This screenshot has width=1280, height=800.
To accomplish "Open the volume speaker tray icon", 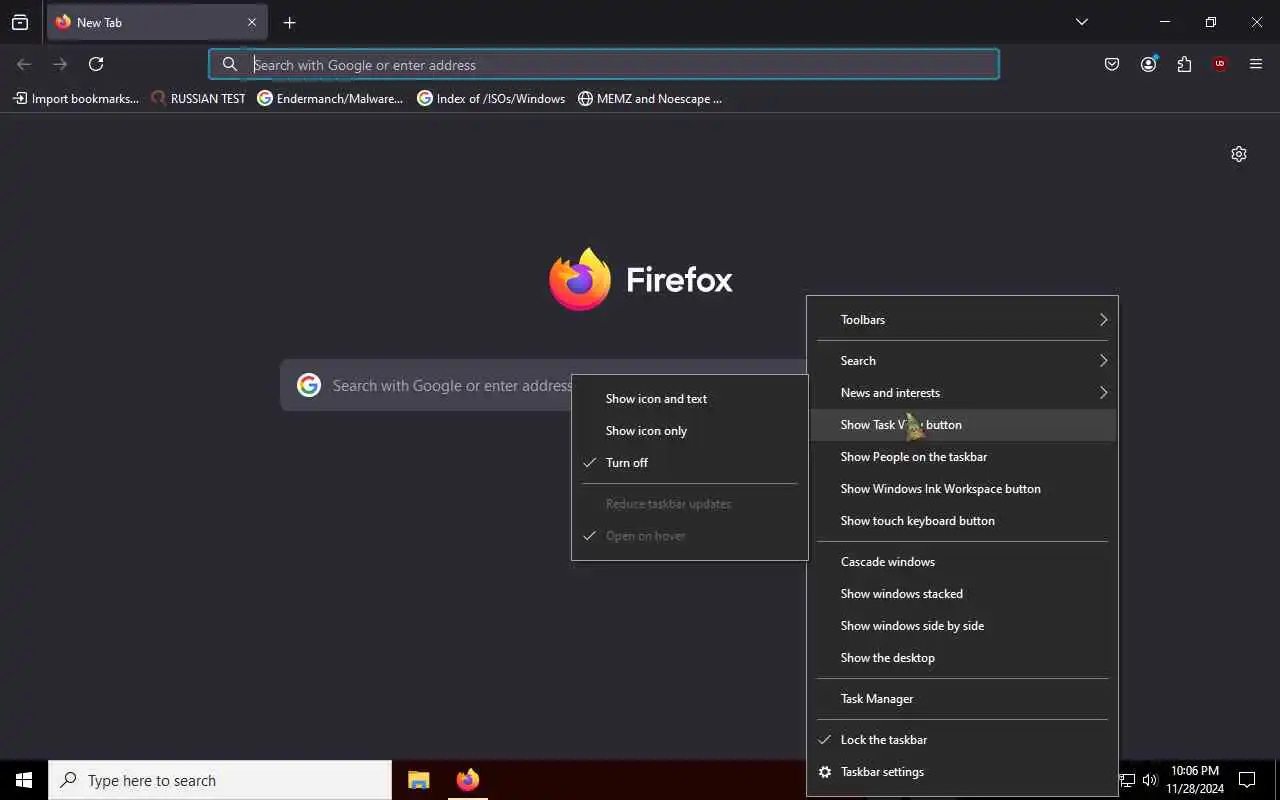I will 1149,780.
